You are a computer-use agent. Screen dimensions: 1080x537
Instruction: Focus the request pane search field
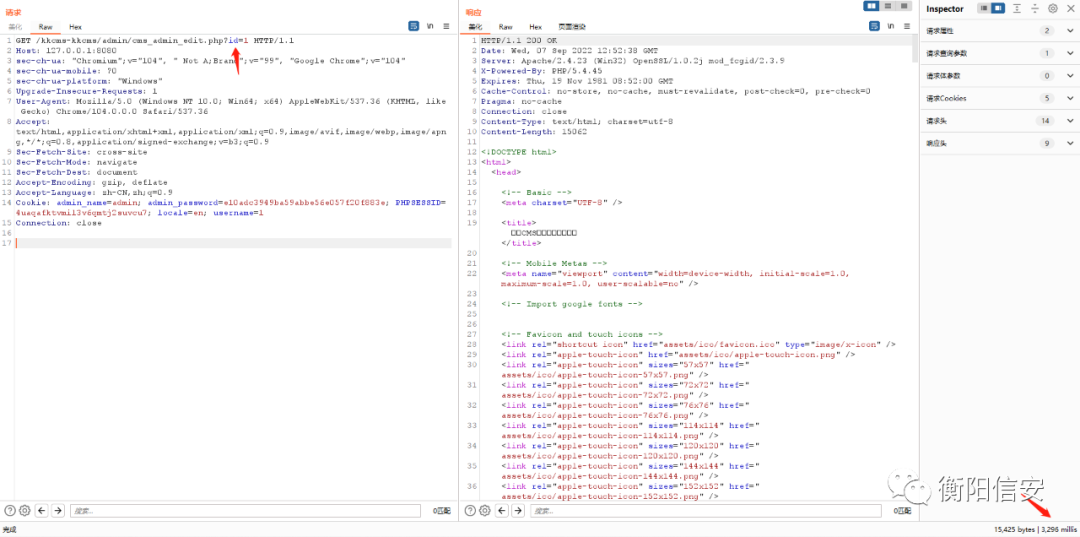[x=245, y=511]
